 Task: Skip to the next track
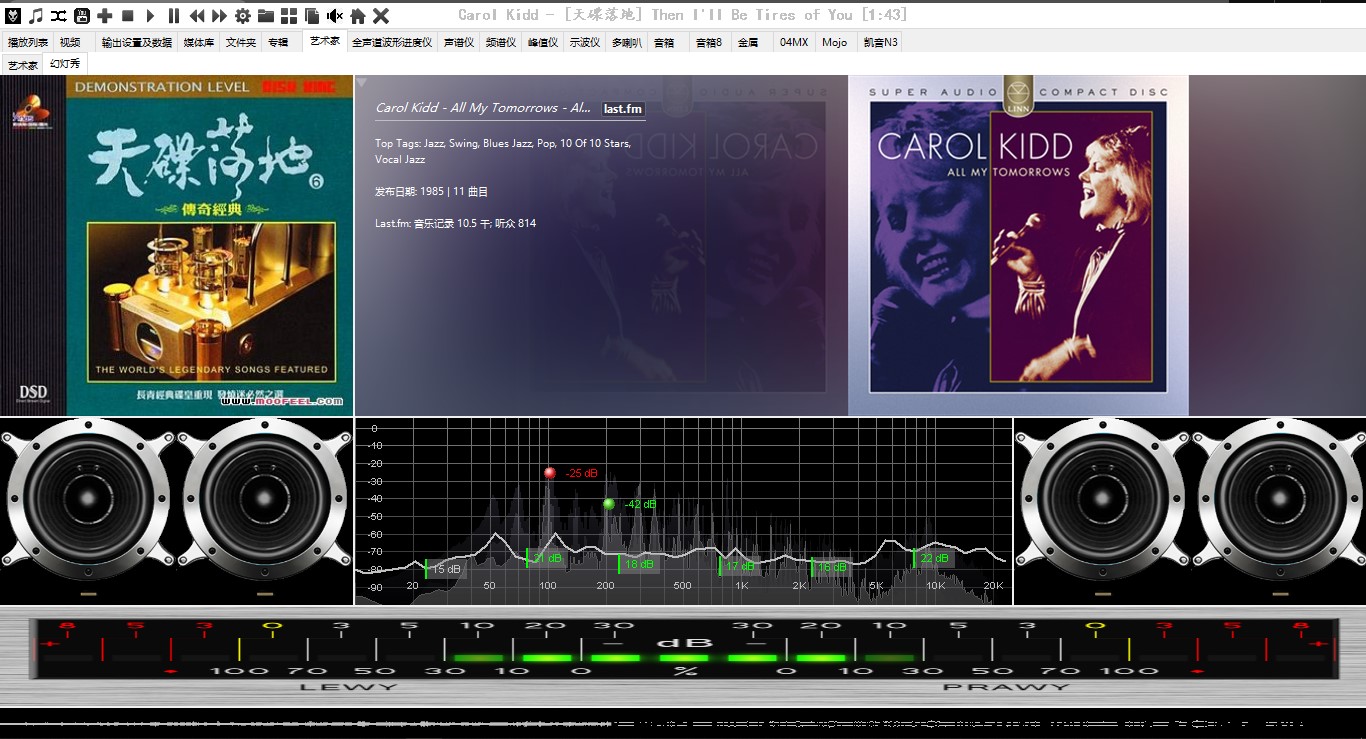(x=219, y=15)
